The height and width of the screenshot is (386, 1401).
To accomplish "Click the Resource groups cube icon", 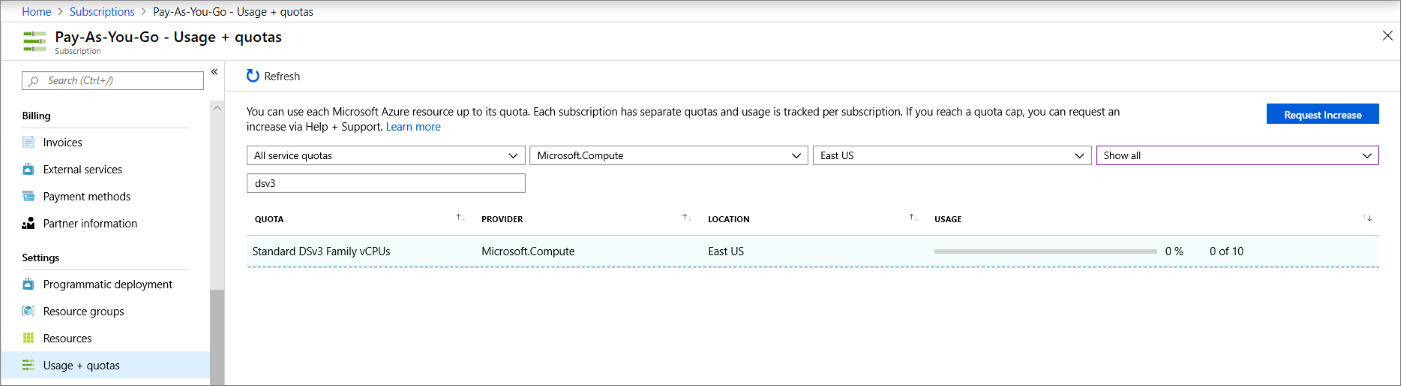I will [28, 311].
